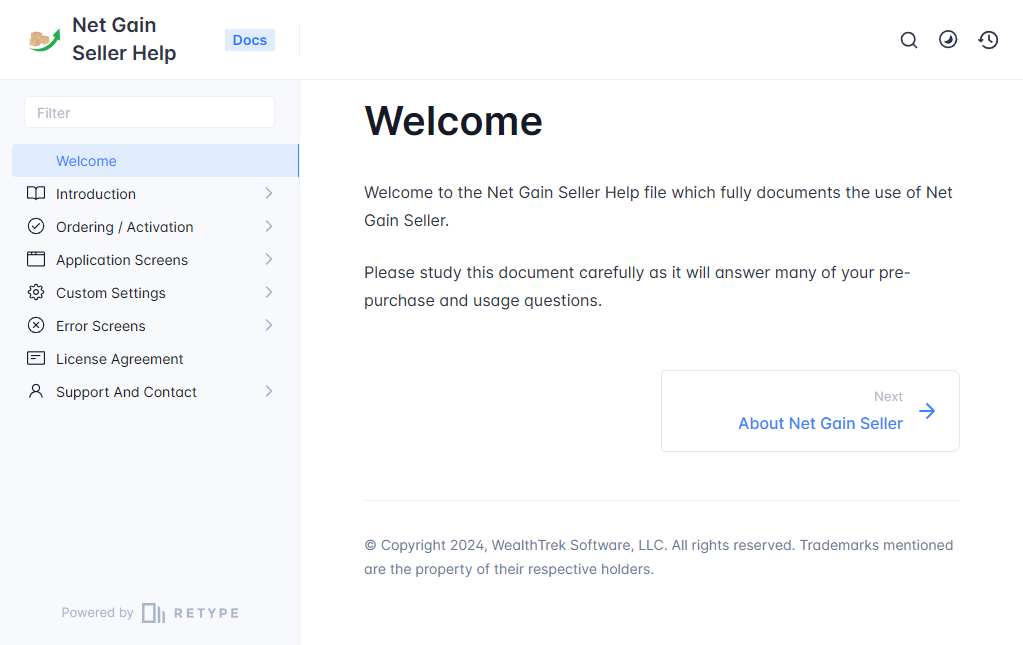Viewport: 1023px width, 645px height.
Task: Click the Net Gain Seller logo icon
Action: [44, 40]
